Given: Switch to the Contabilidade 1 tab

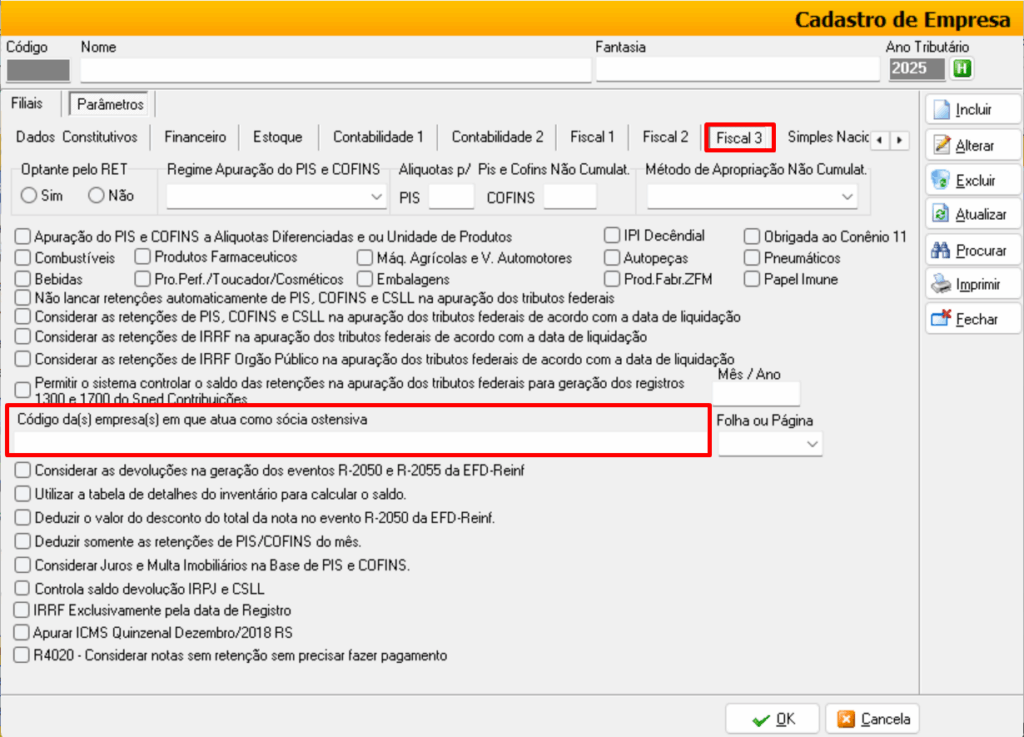Looking at the screenshot, I should (x=378, y=137).
